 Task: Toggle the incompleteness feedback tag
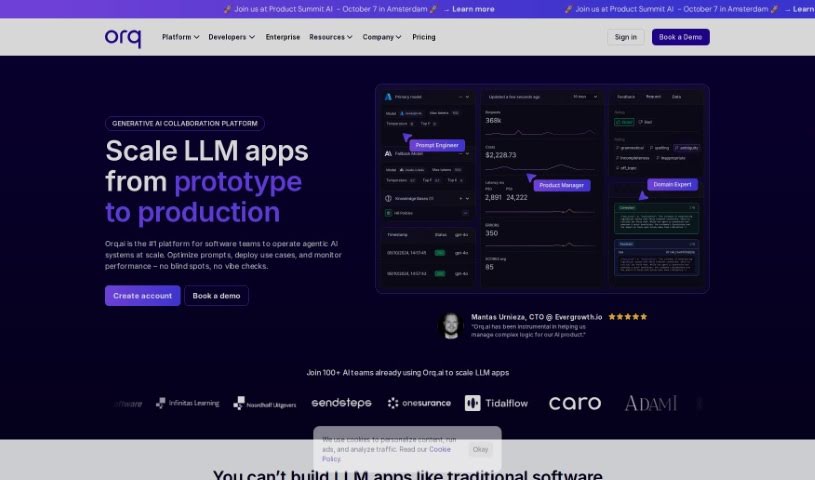(x=633, y=158)
